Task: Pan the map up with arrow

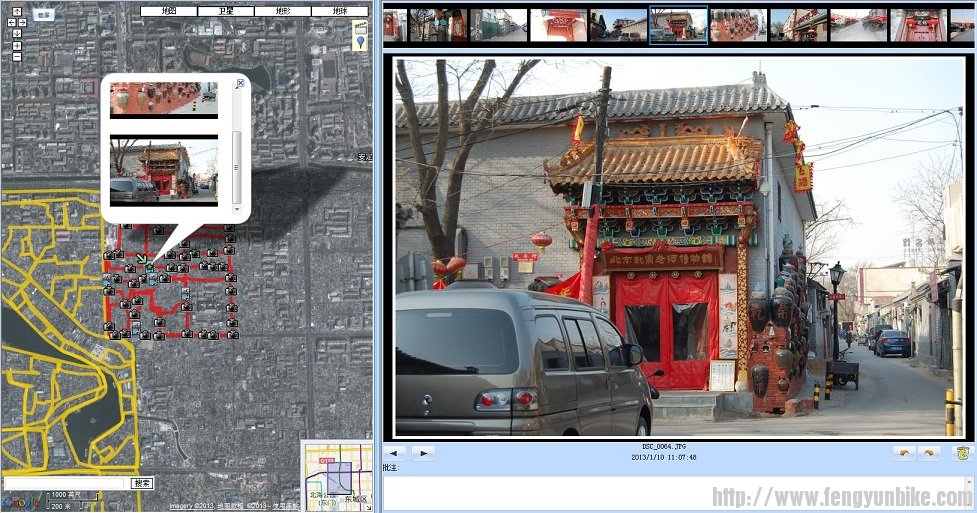Action: pyautogui.click(x=16, y=11)
